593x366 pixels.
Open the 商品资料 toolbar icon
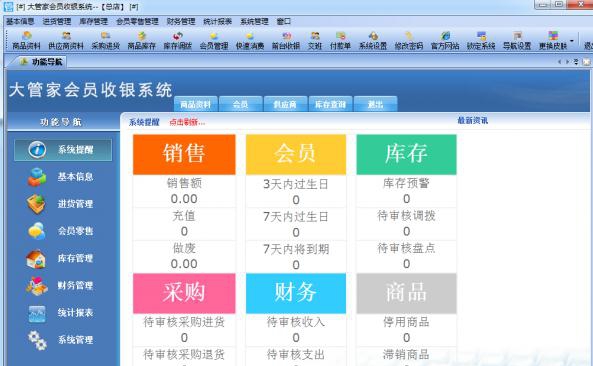coord(26,41)
